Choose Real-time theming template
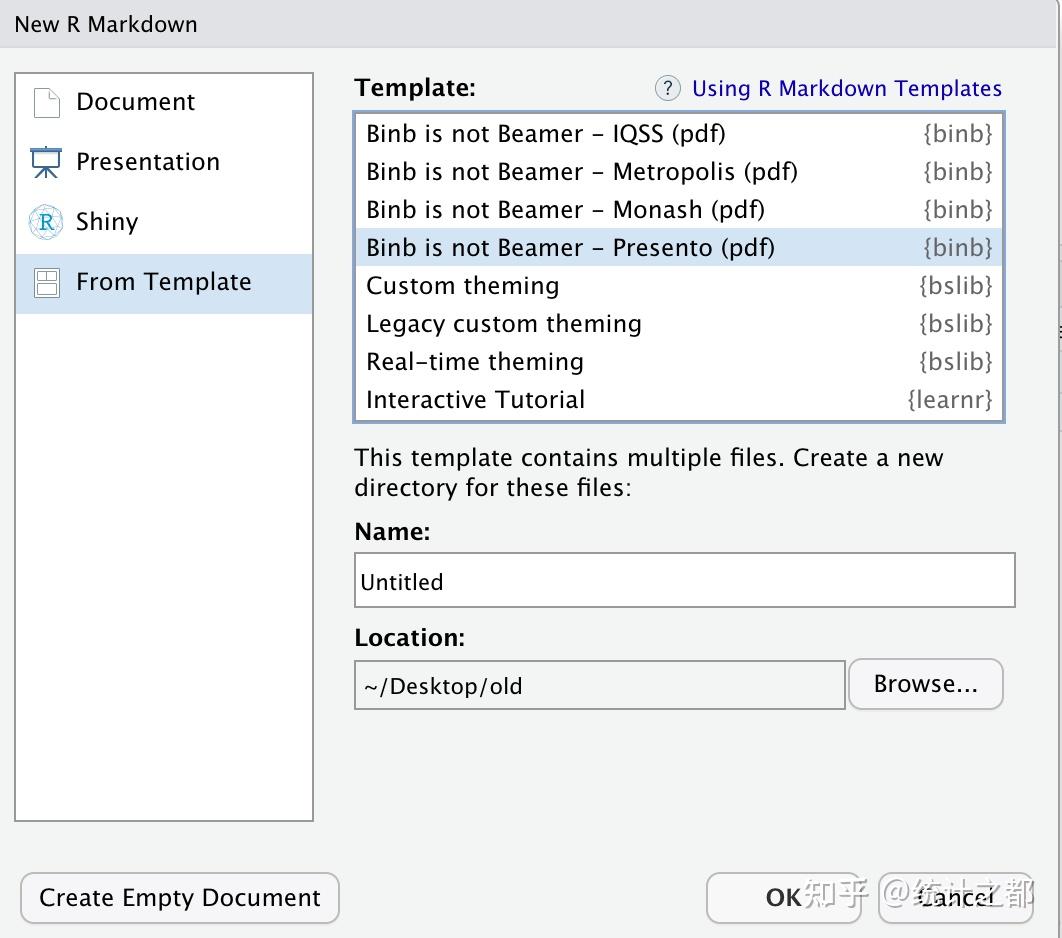Screen dimensions: 1062x938 474,362
